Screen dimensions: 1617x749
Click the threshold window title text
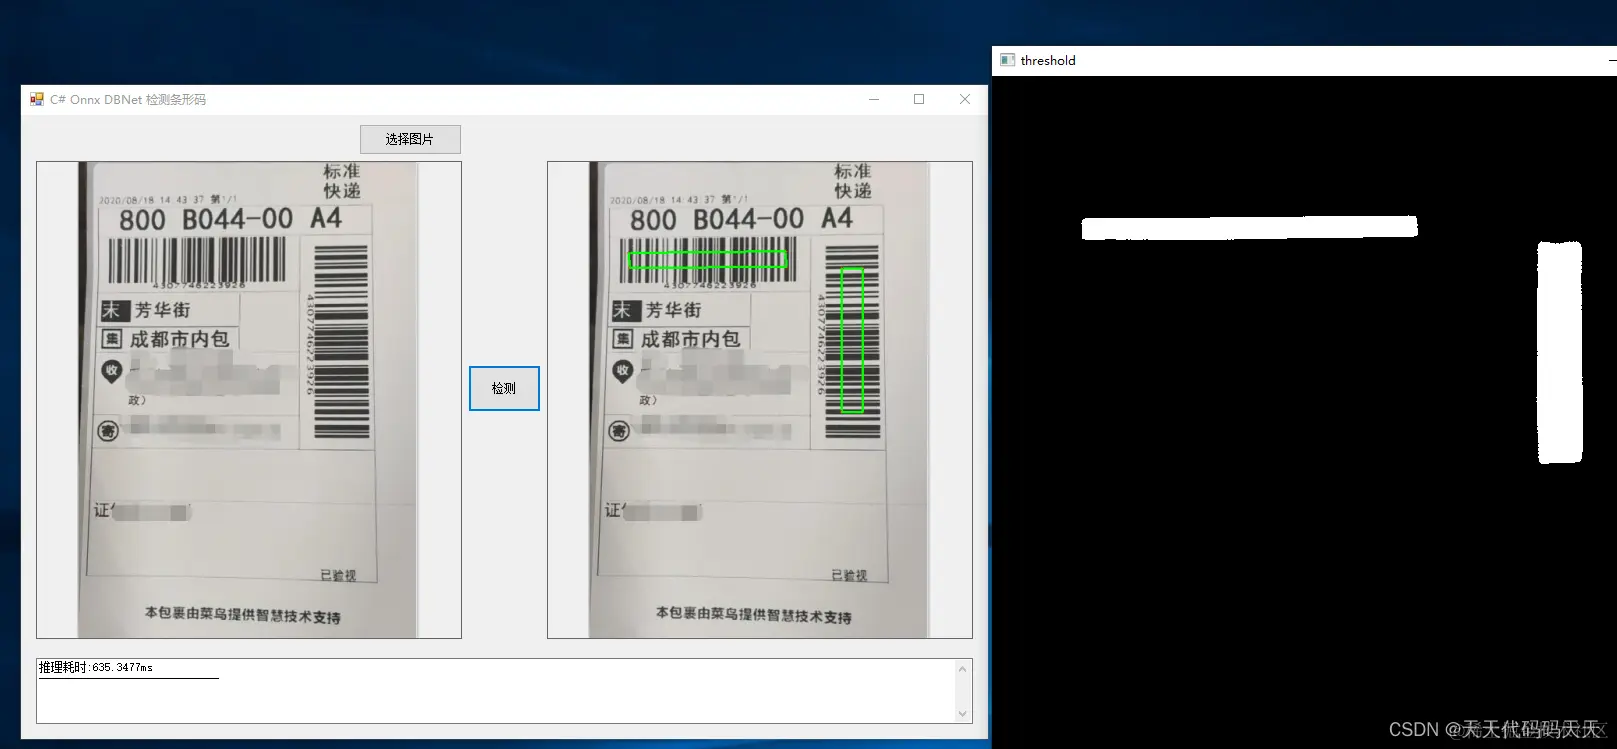point(1048,60)
